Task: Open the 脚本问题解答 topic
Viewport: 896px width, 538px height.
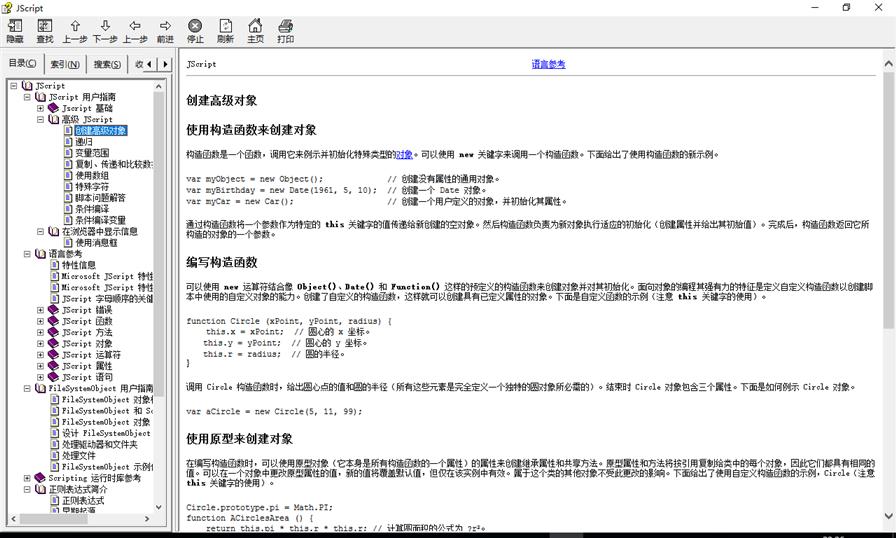Action: pyautogui.click(x=100, y=198)
